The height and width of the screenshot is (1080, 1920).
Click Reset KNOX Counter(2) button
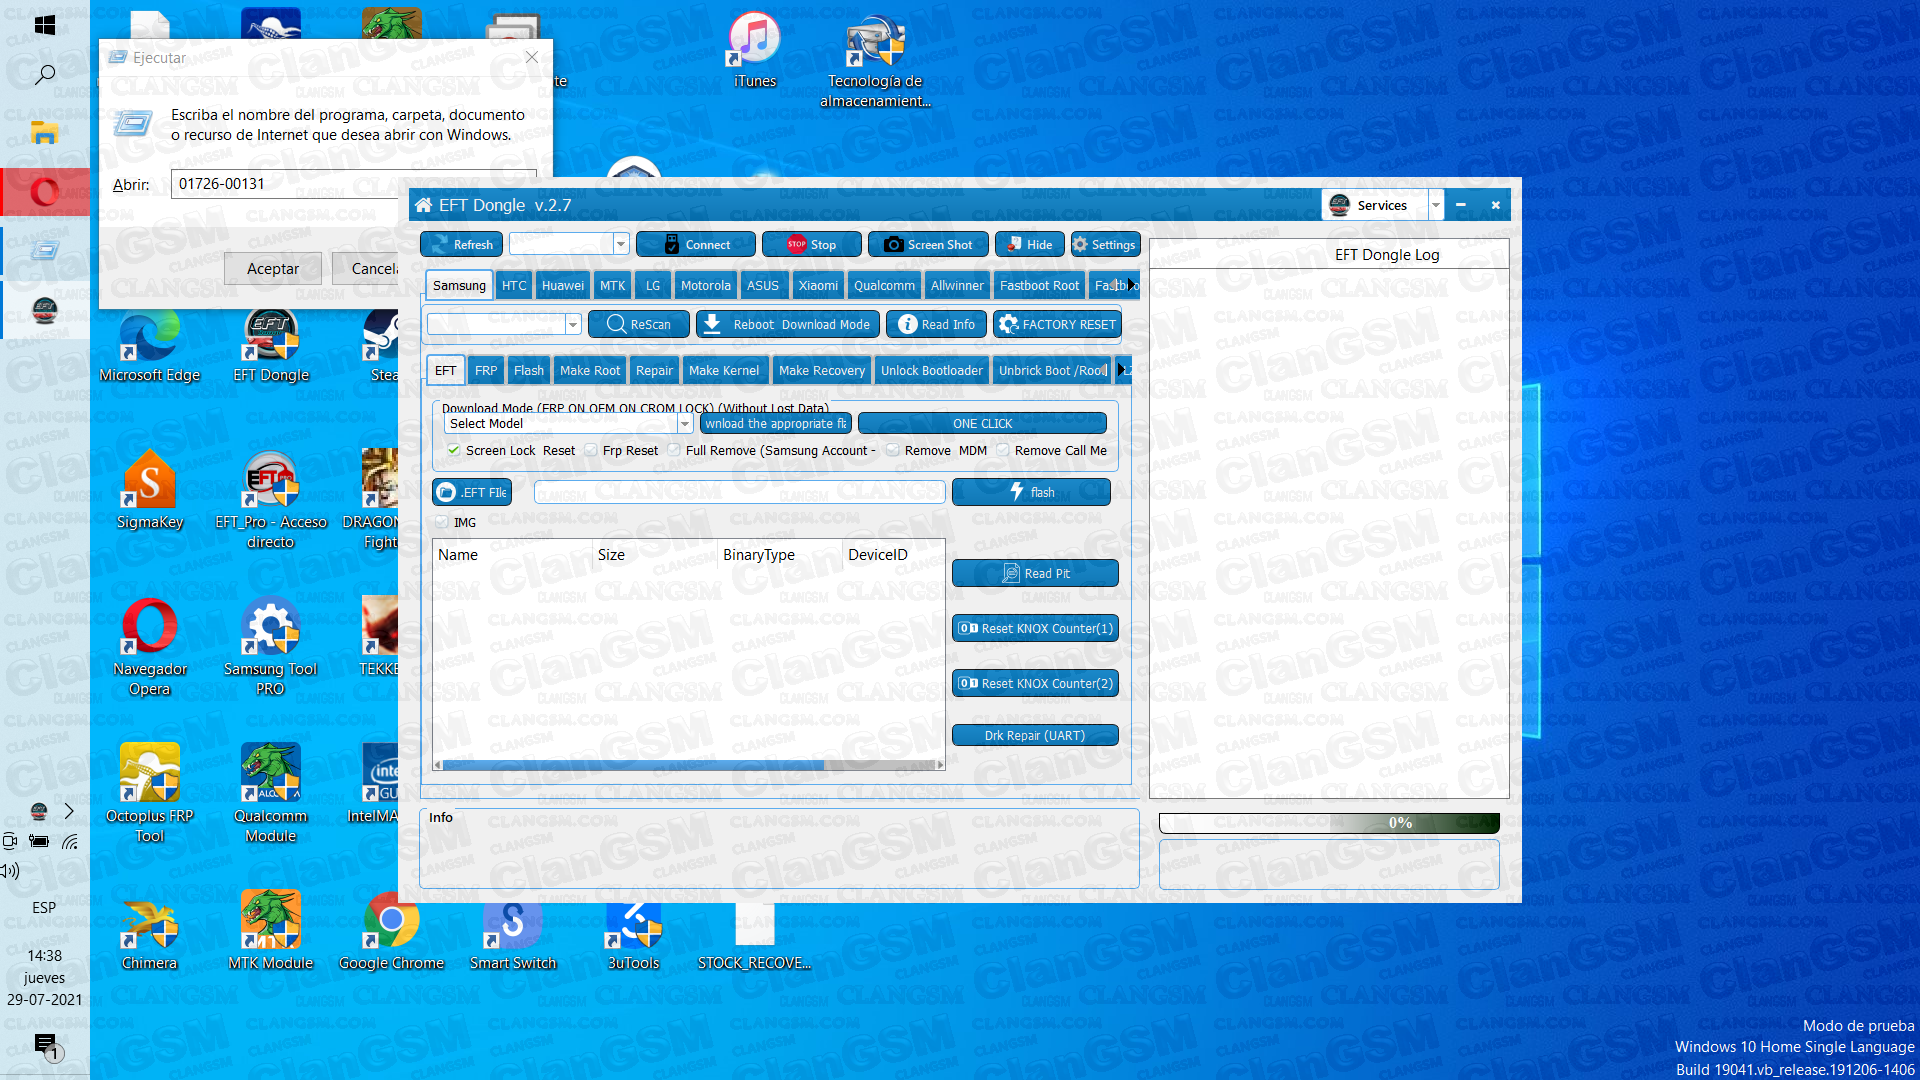(x=1035, y=683)
